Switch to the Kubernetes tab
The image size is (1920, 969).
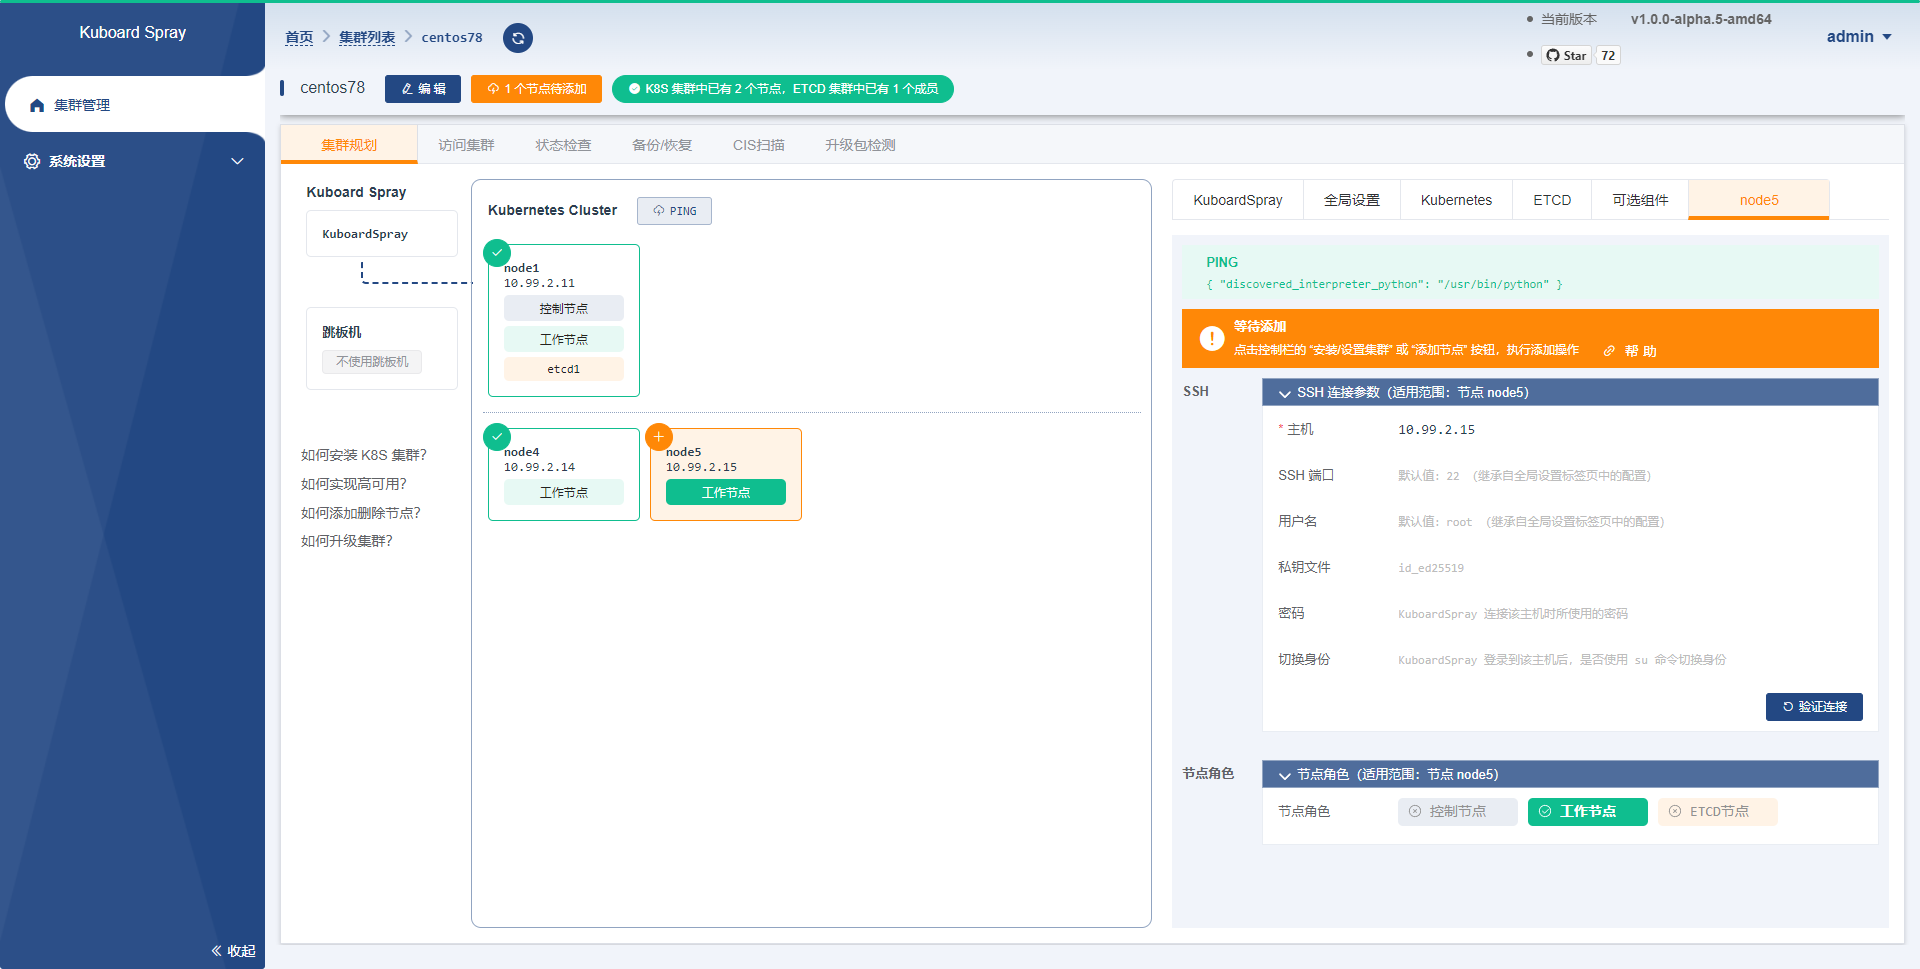1456,200
